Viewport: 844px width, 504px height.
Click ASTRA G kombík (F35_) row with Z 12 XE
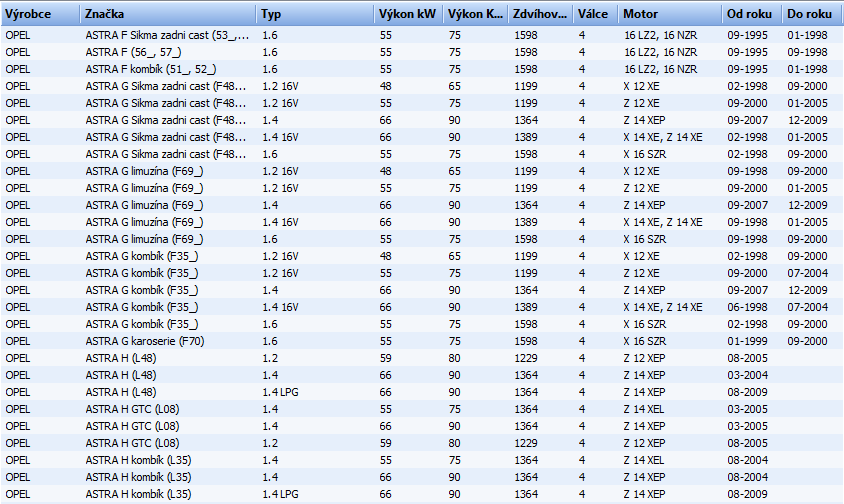click(422, 273)
